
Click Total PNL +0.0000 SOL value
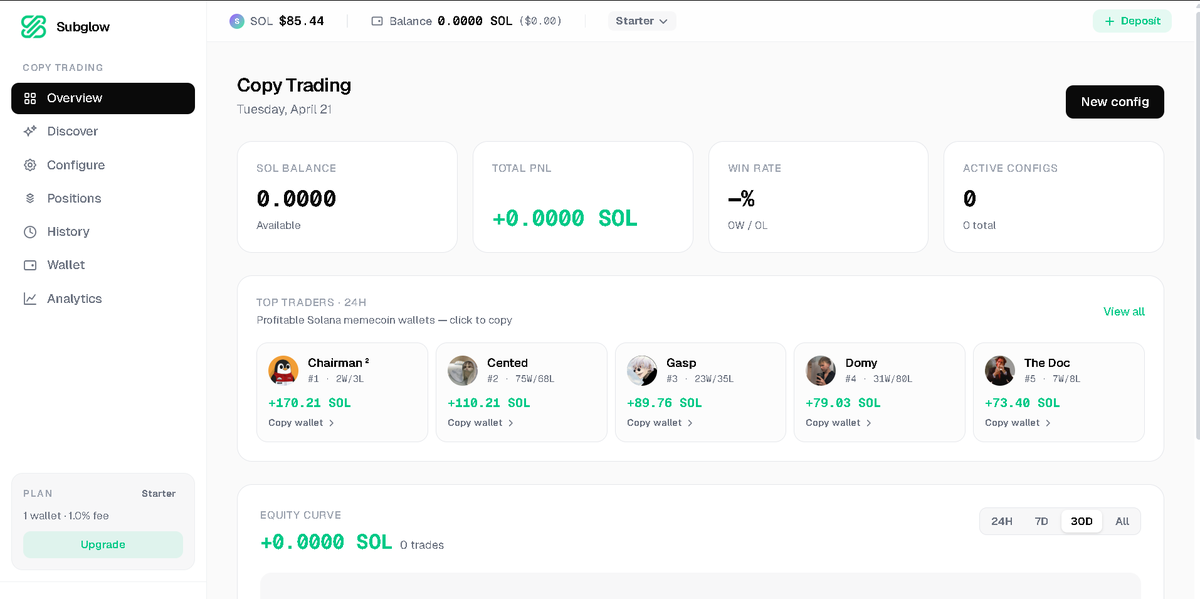565,218
